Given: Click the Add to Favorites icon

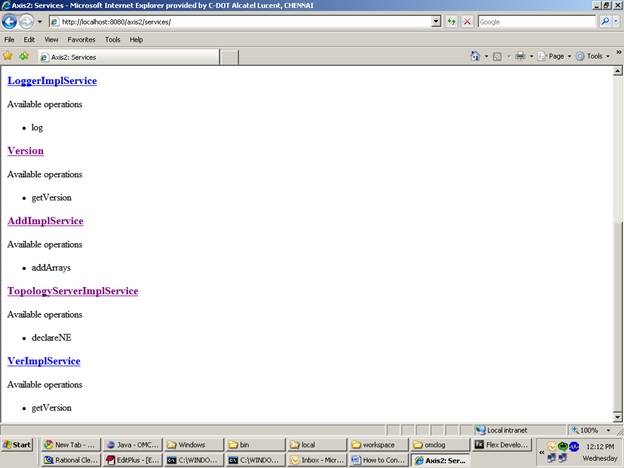Looking at the screenshot, I should [x=24, y=56].
